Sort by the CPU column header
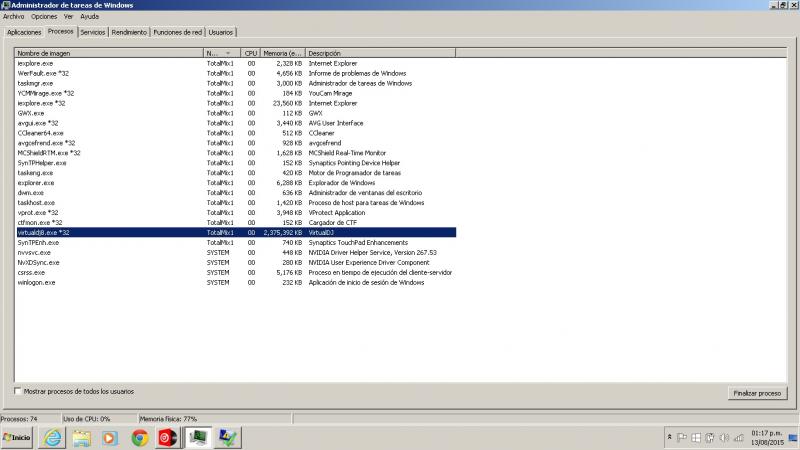800x450 pixels. [251, 53]
